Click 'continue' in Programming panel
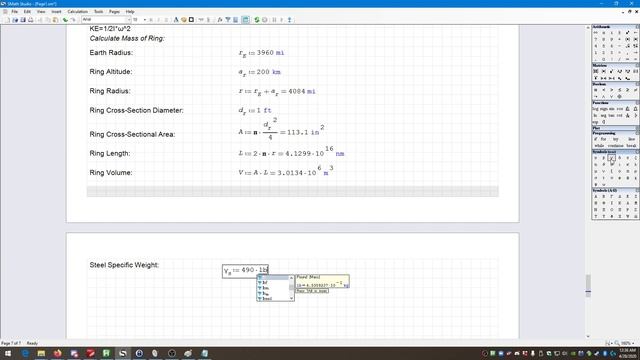Screen dimensions: 640x360 point(616,146)
